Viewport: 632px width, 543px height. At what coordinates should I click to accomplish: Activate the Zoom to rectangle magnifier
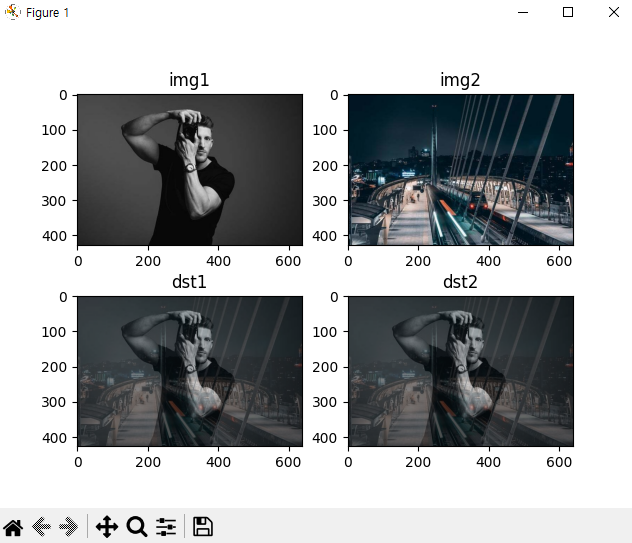pyautogui.click(x=137, y=526)
